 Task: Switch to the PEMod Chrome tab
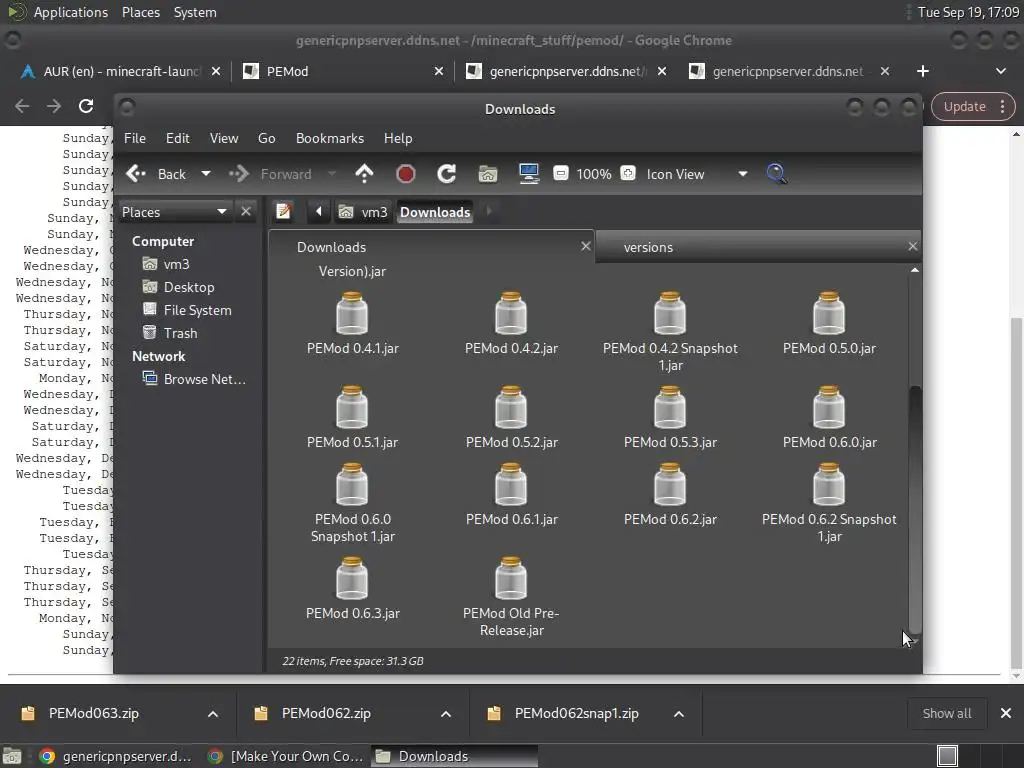[343, 71]
